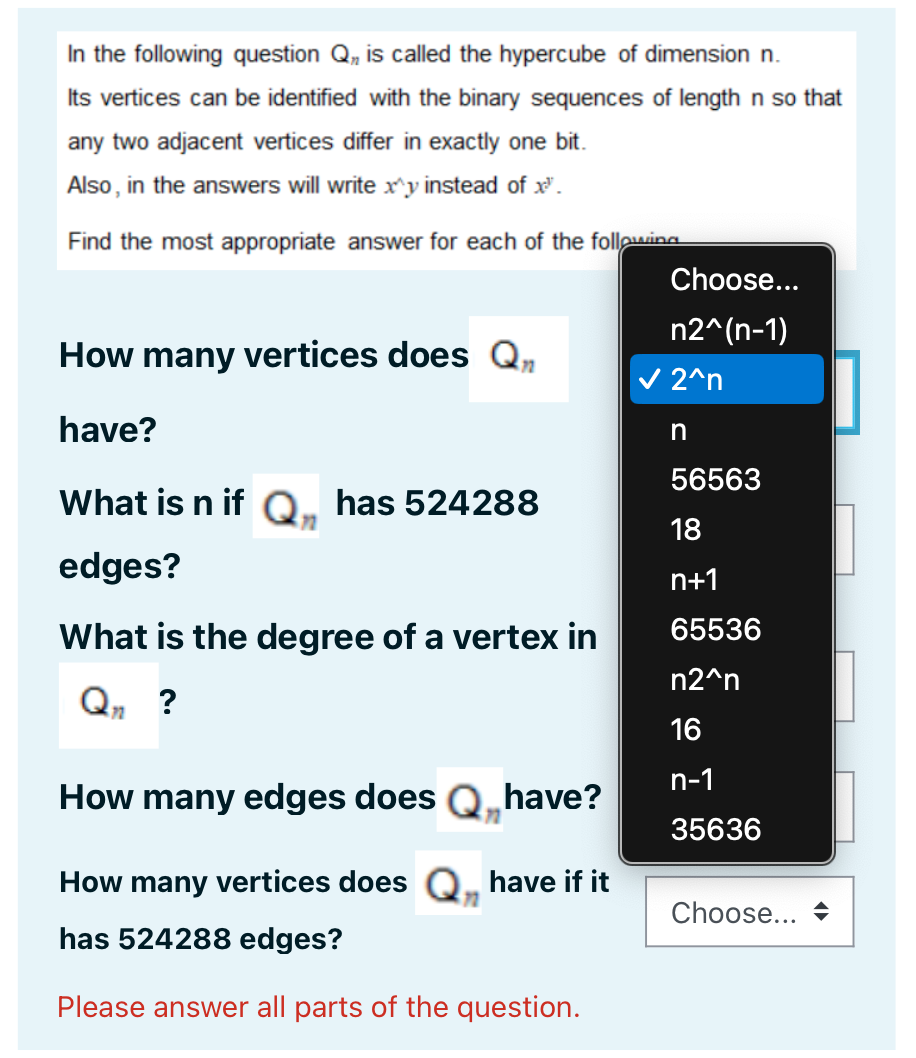Click the answer field for the vertex degree question

[x=846, y=686]
